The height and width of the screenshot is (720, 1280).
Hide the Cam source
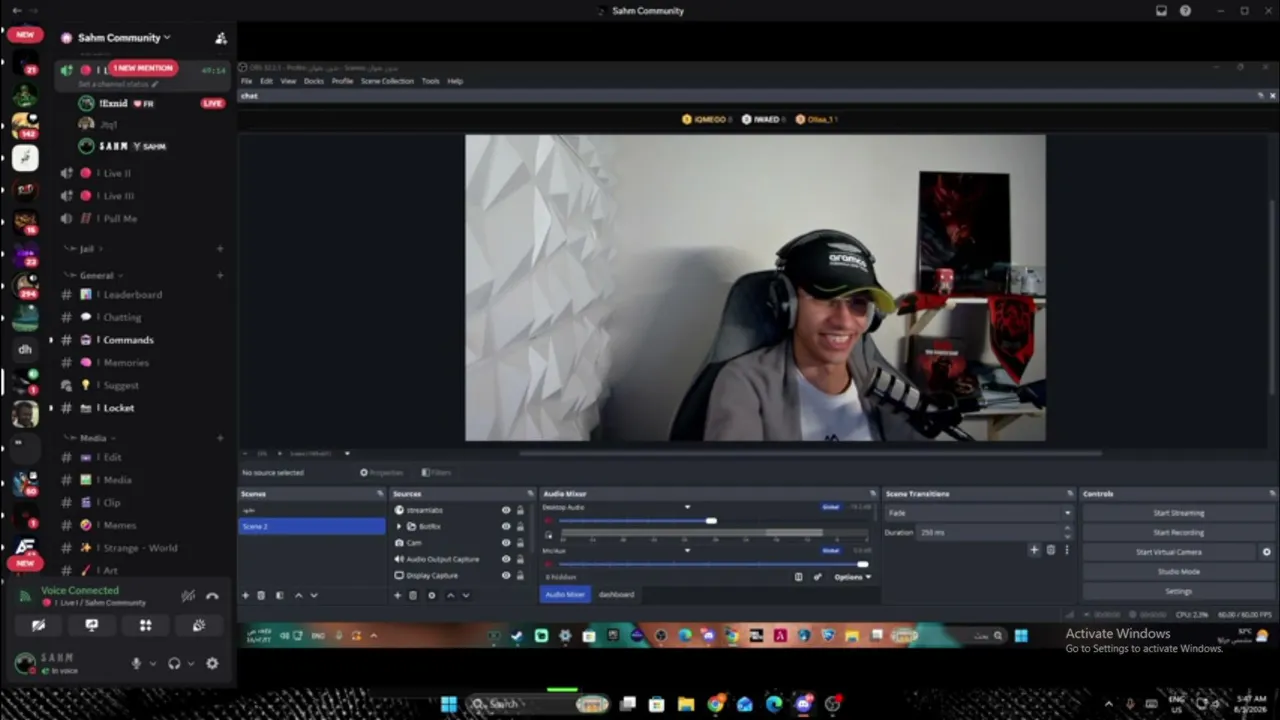click(x=506, y=543)
